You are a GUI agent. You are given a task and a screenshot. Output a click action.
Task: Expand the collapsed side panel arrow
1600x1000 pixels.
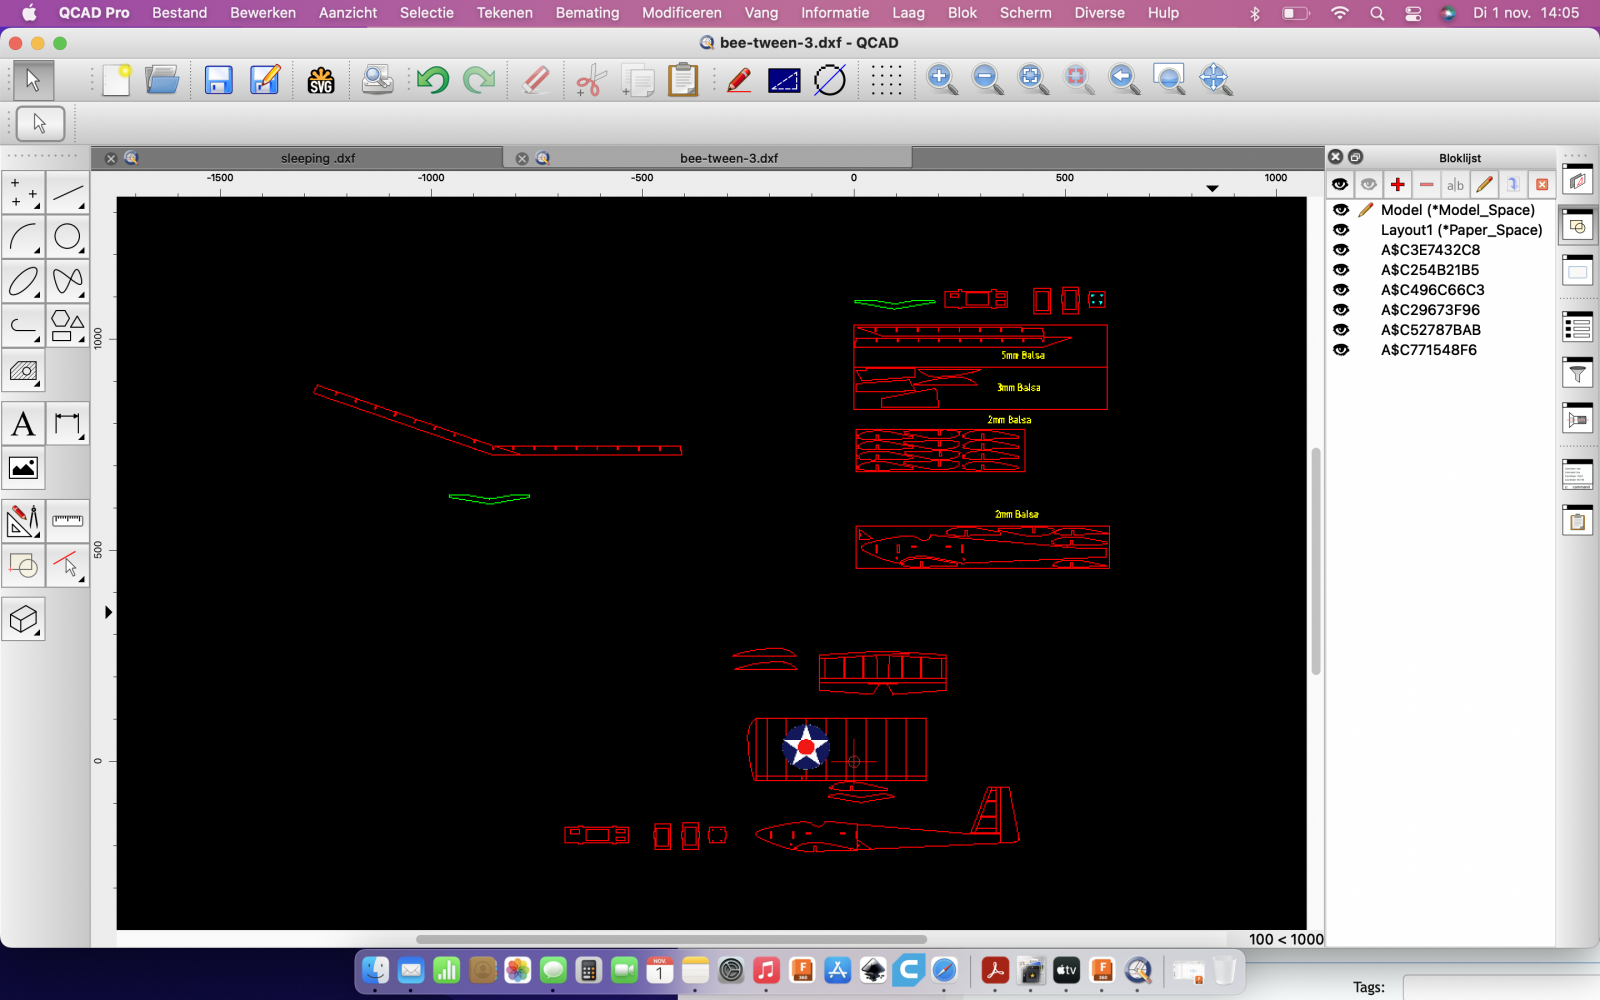(x=108, y=612)
